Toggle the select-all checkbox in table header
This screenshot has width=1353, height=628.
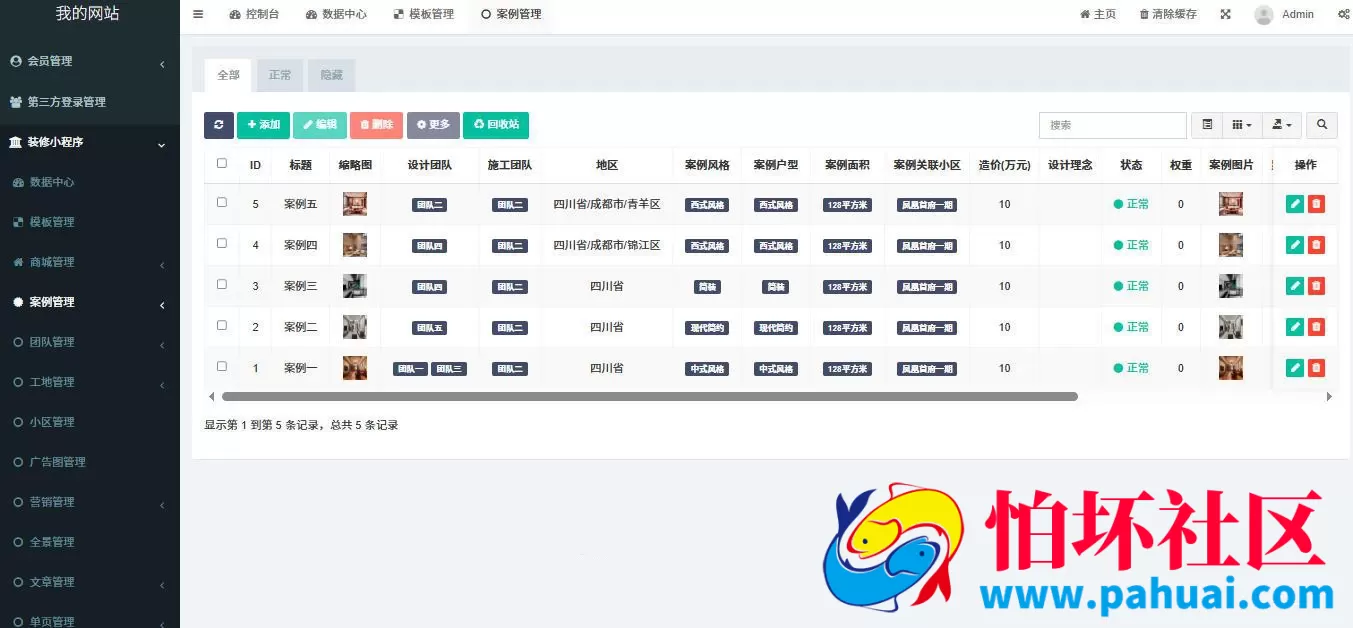(221, 163)
